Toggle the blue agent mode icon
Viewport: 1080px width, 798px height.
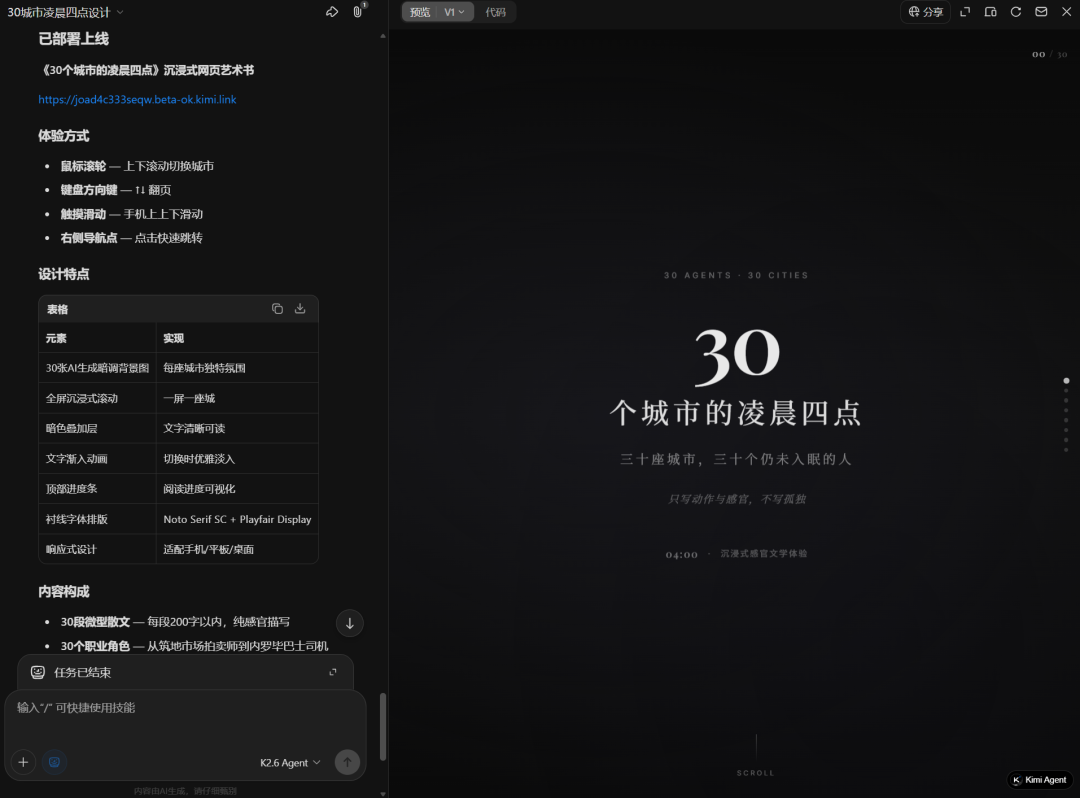point(54,762)
